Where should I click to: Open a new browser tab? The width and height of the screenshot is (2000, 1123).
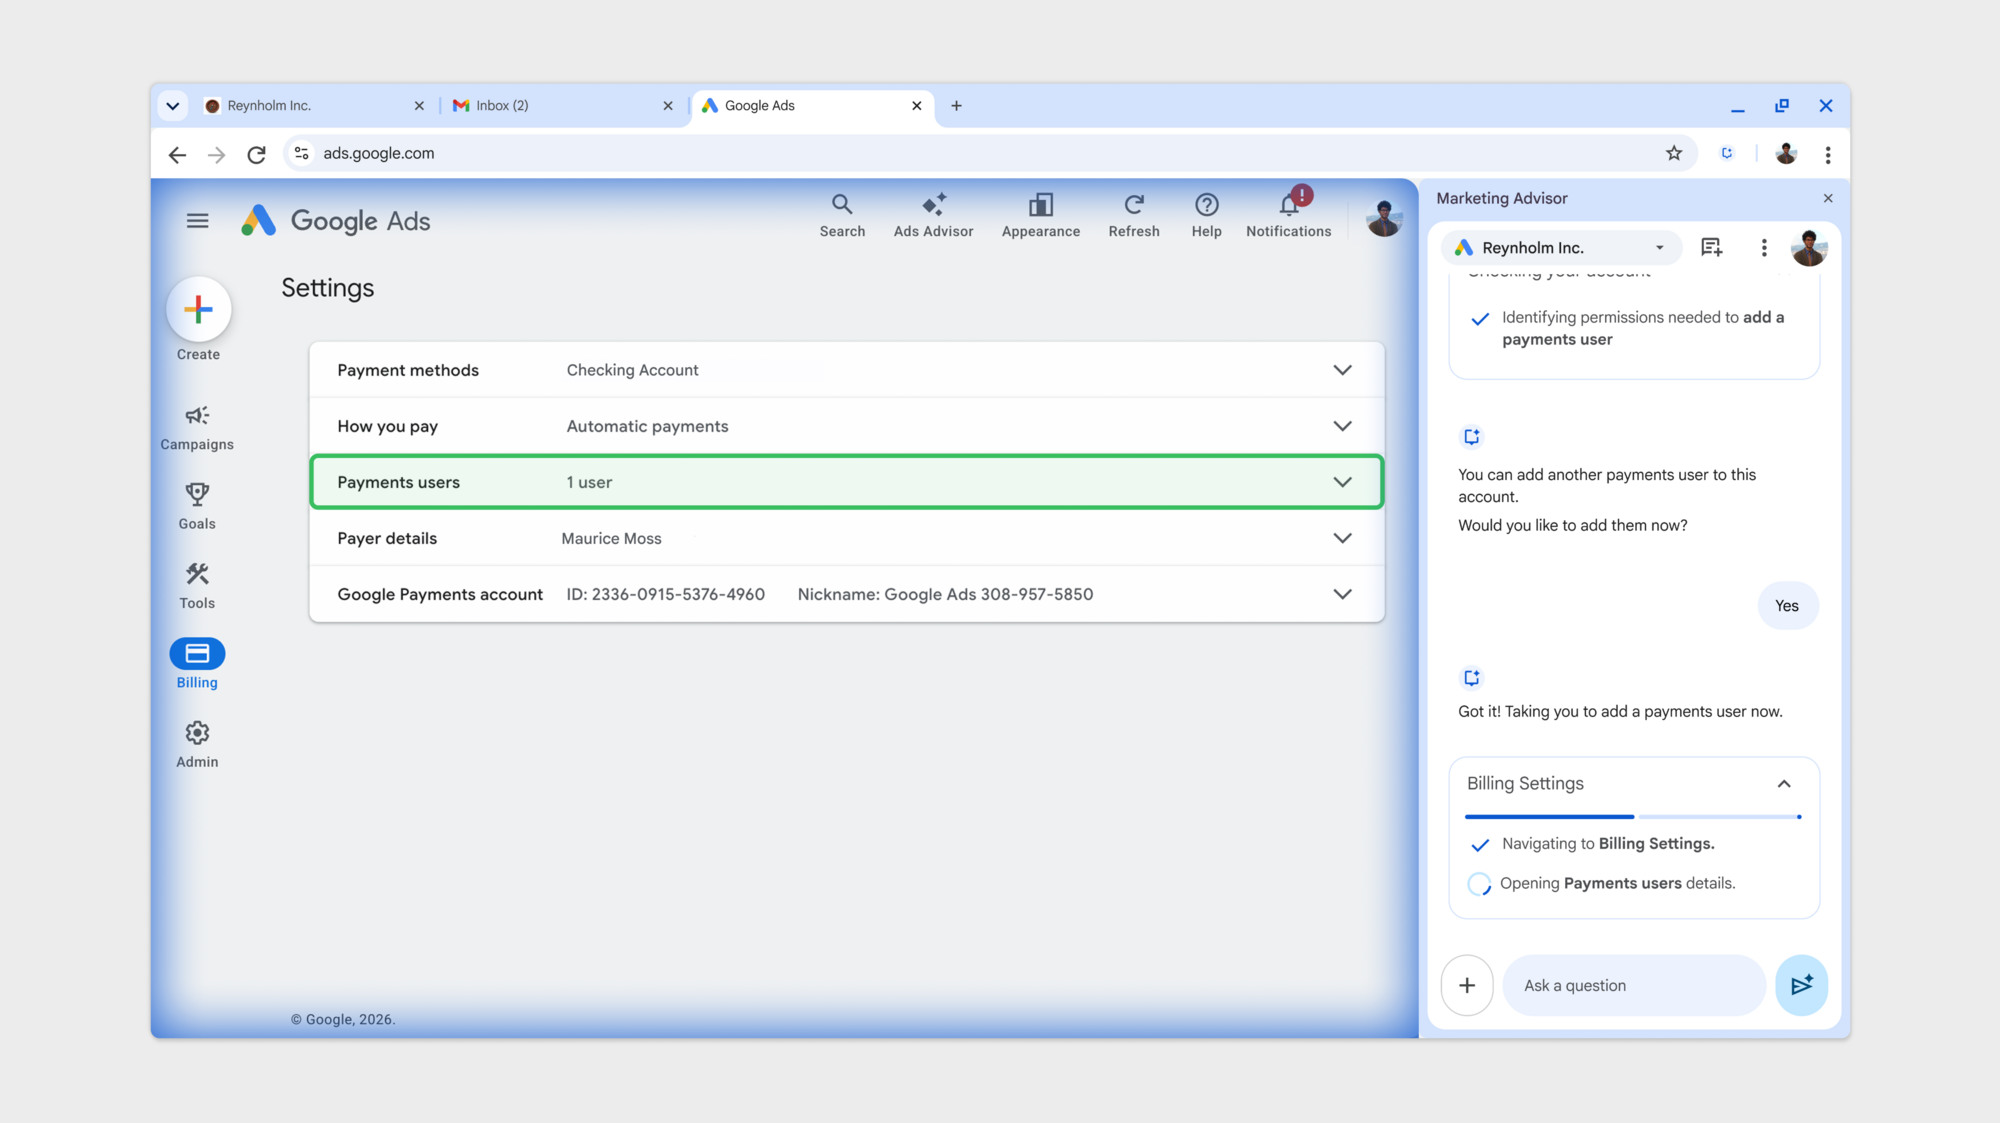click(956, 105)
